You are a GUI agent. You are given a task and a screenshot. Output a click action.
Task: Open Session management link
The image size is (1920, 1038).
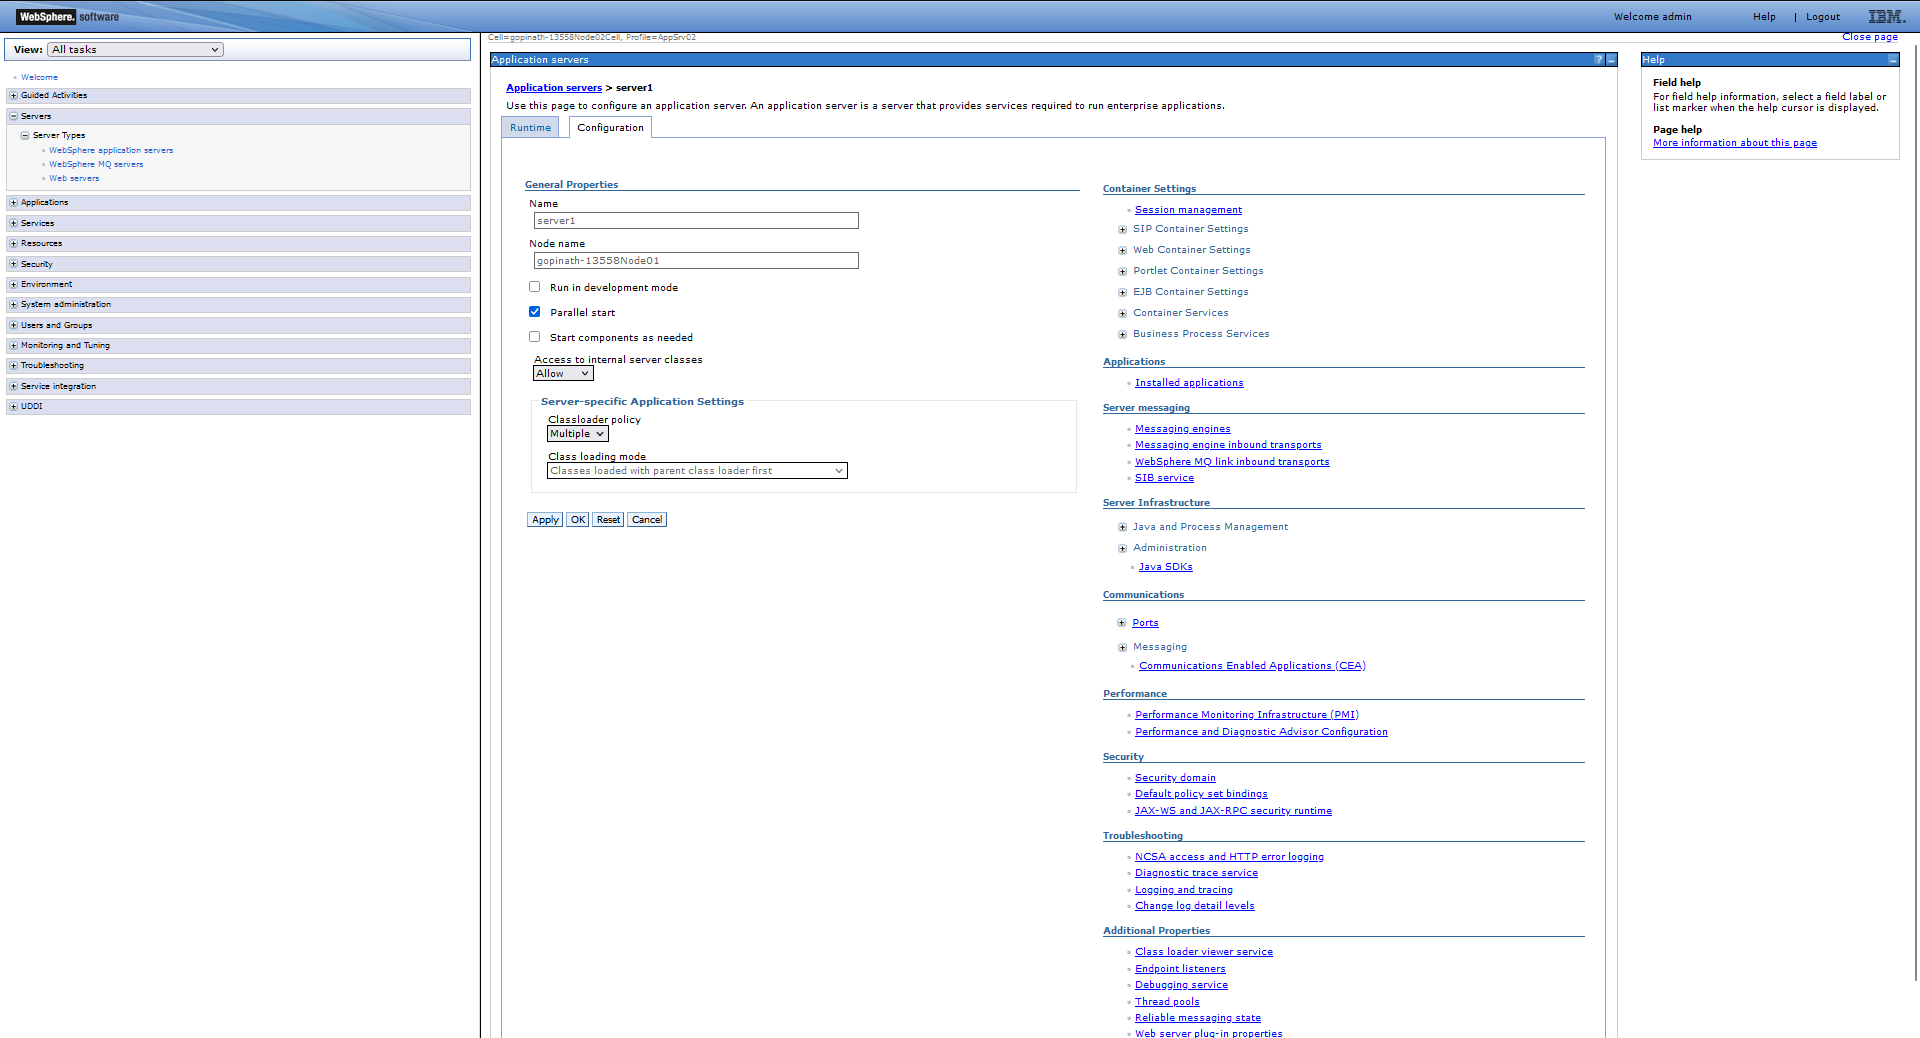click(1188, 210)
